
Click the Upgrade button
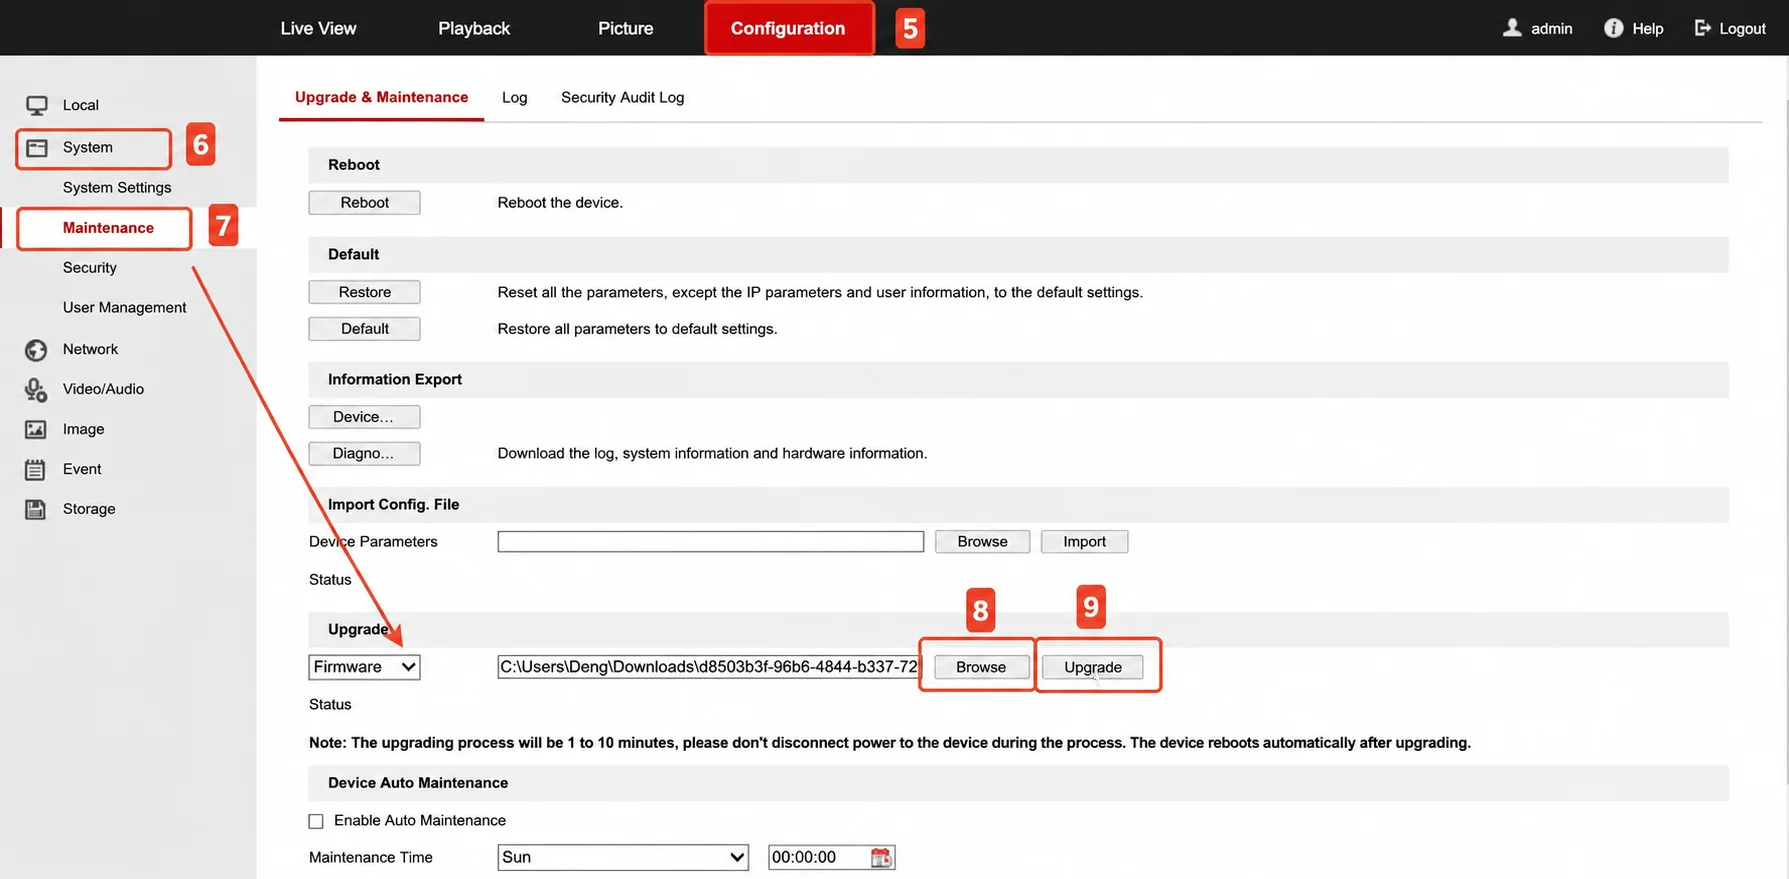tap(1092, 667)
